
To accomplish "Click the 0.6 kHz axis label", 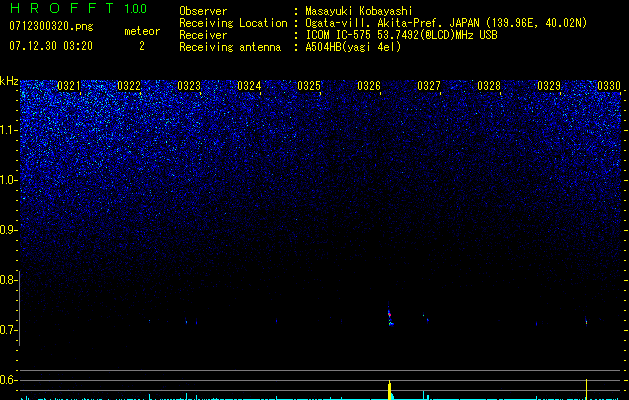I will 8,380.
